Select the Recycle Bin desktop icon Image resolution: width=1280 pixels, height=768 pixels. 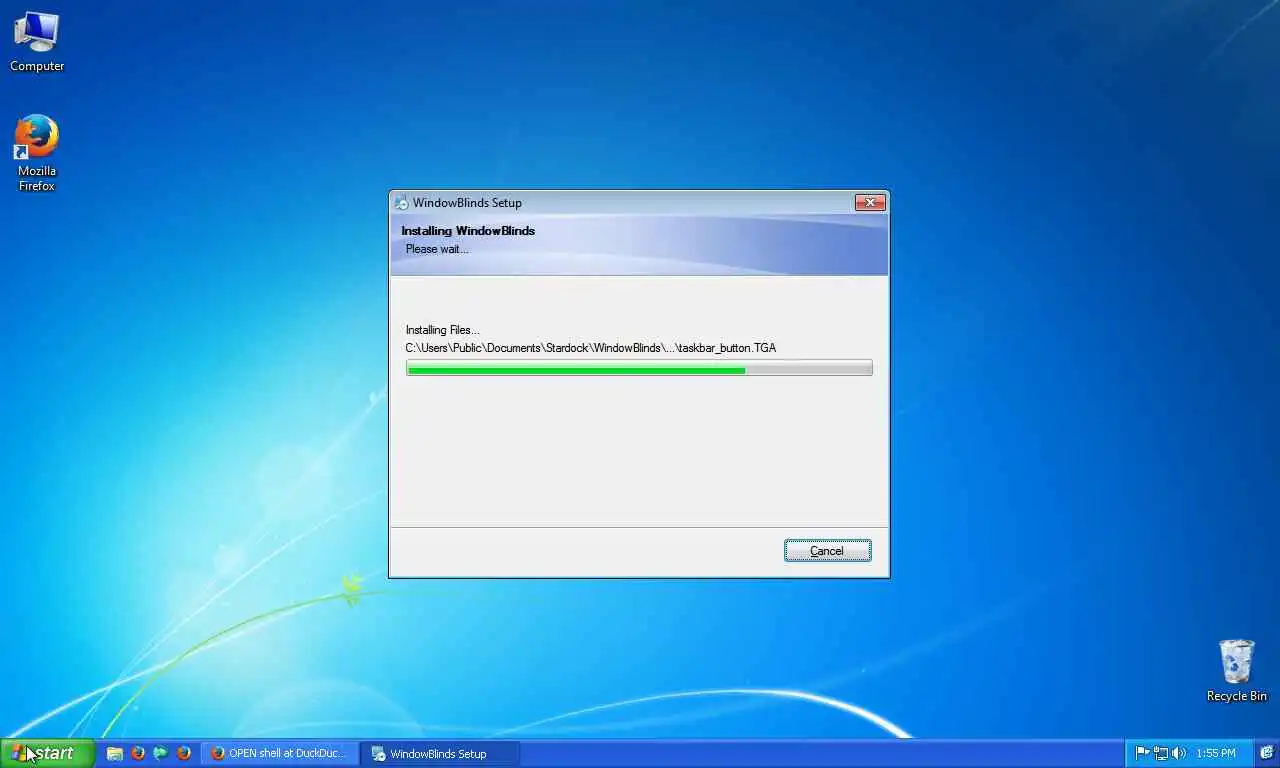point(1236,671)
